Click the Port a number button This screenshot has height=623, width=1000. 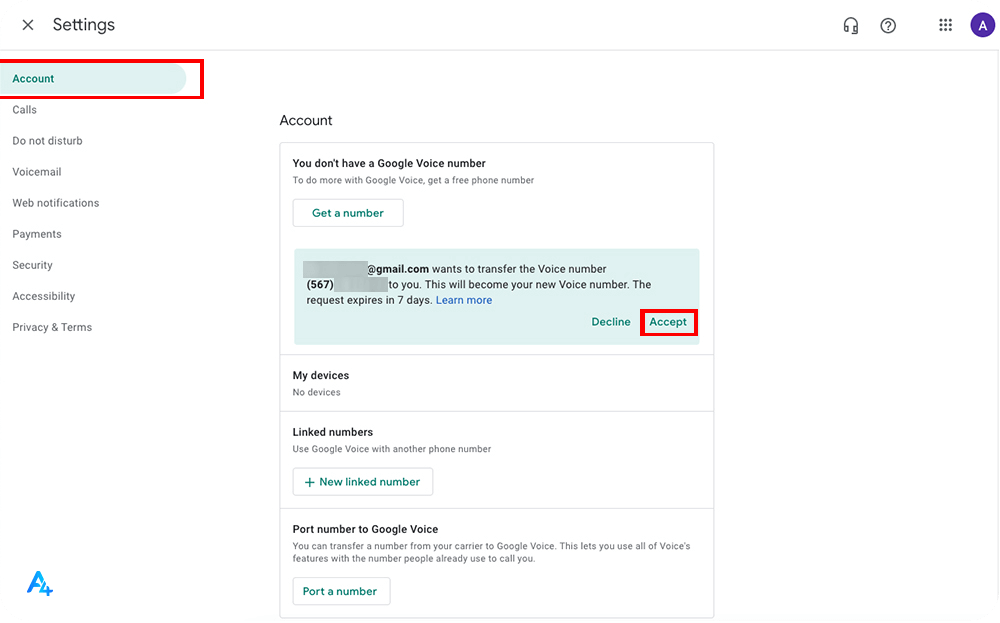tap(341, 592)
